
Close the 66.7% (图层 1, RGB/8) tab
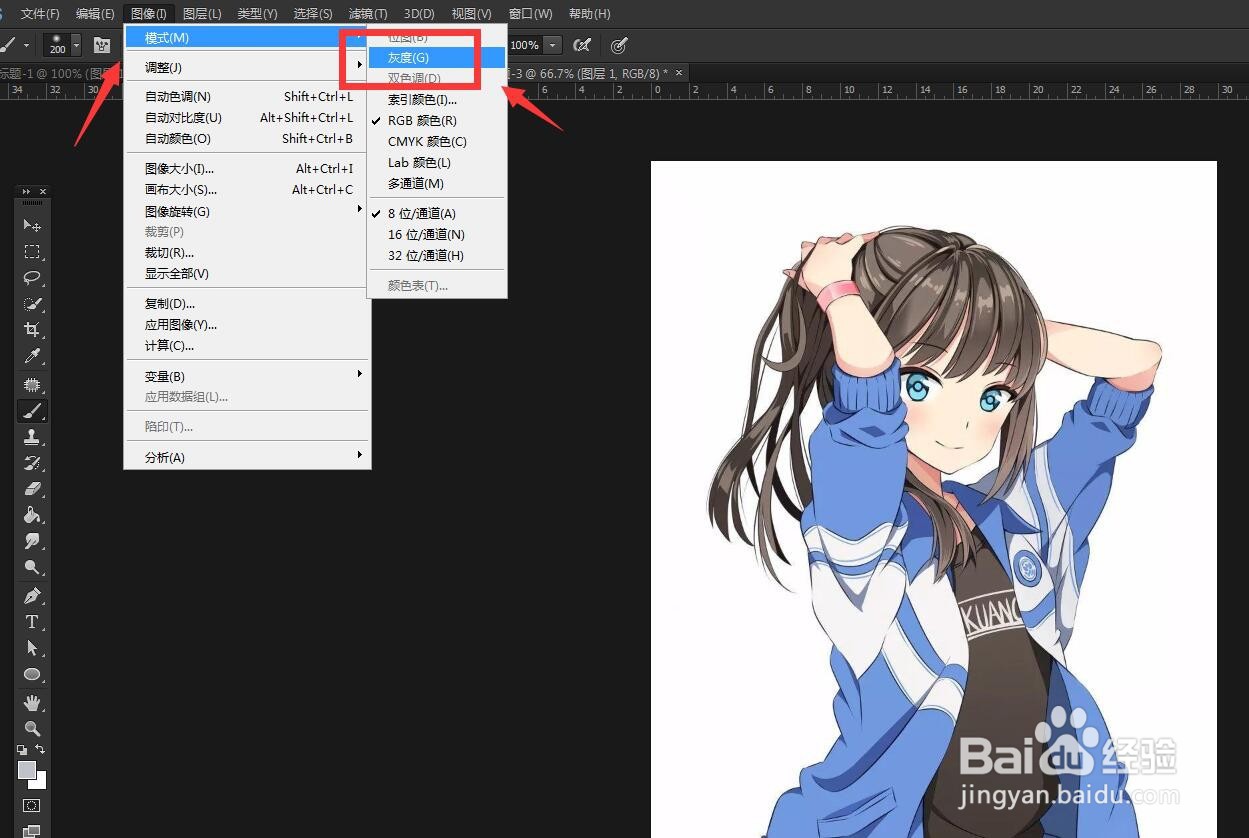pyautogui.click(x=679, y=73)
